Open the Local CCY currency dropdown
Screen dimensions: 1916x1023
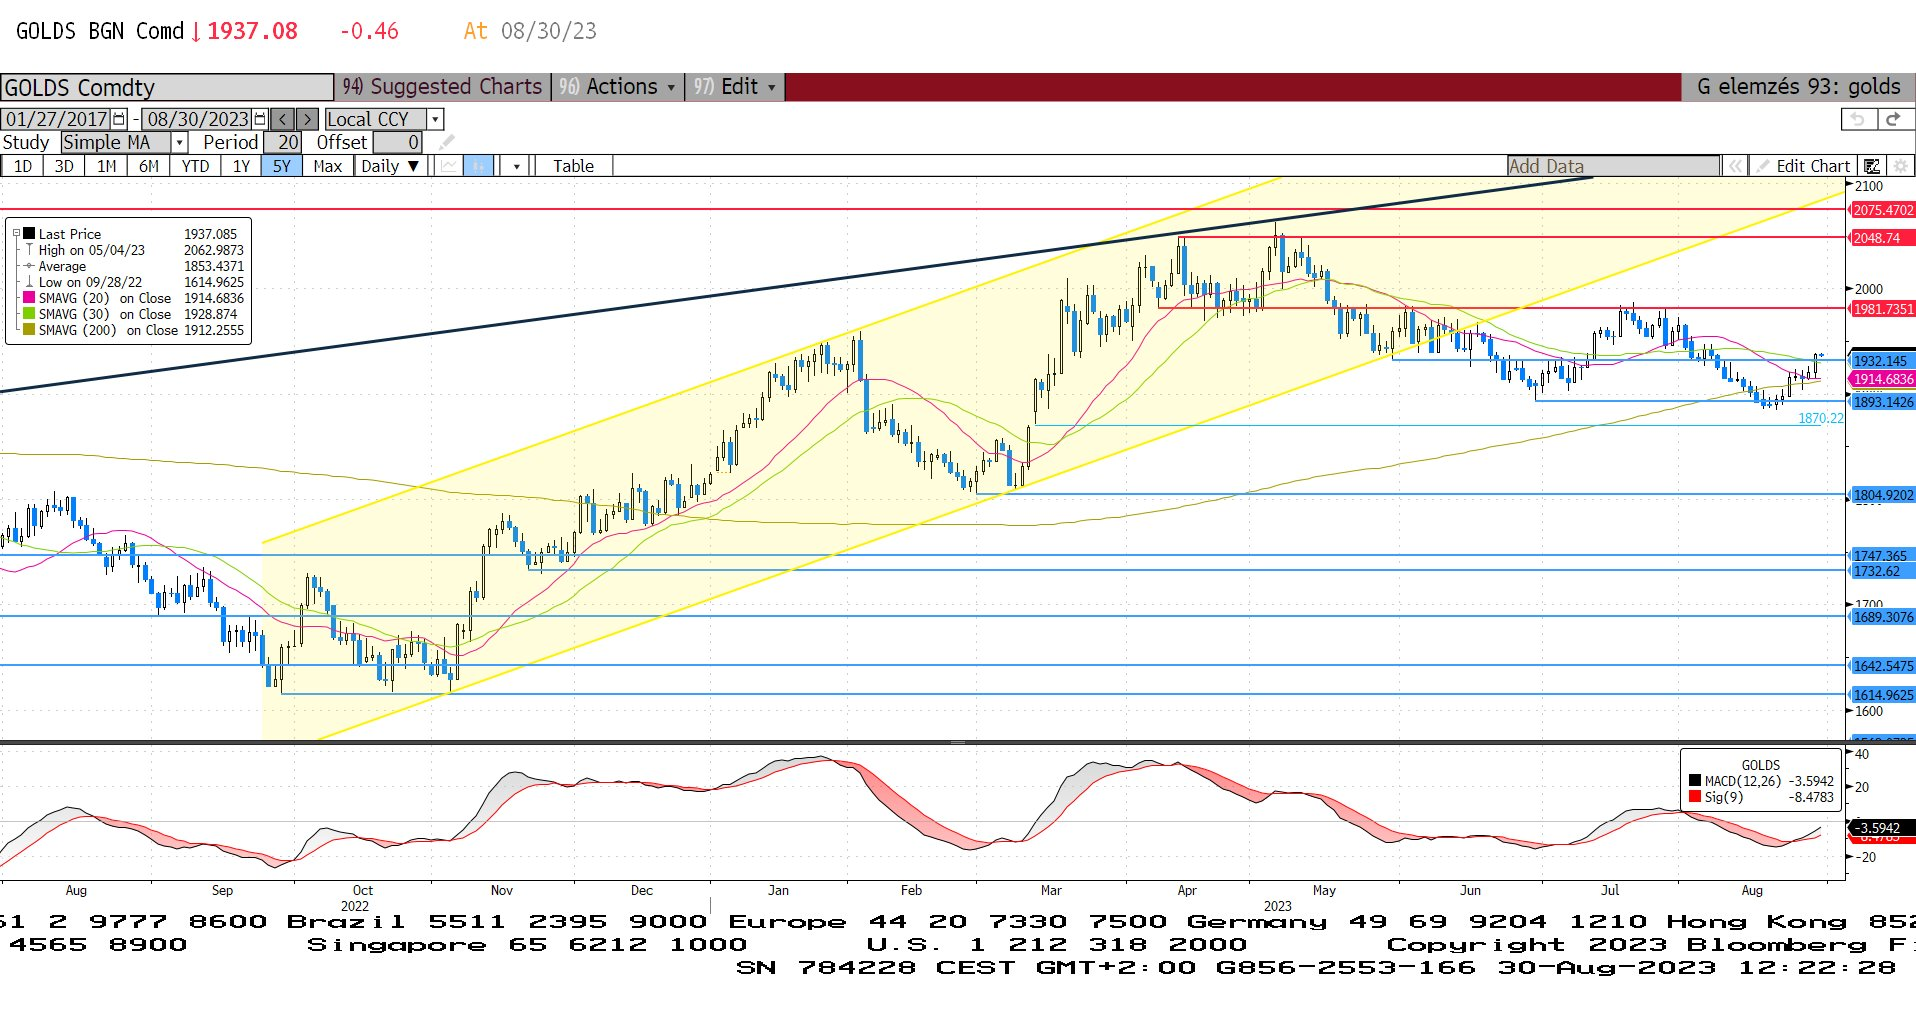(435, 119)
